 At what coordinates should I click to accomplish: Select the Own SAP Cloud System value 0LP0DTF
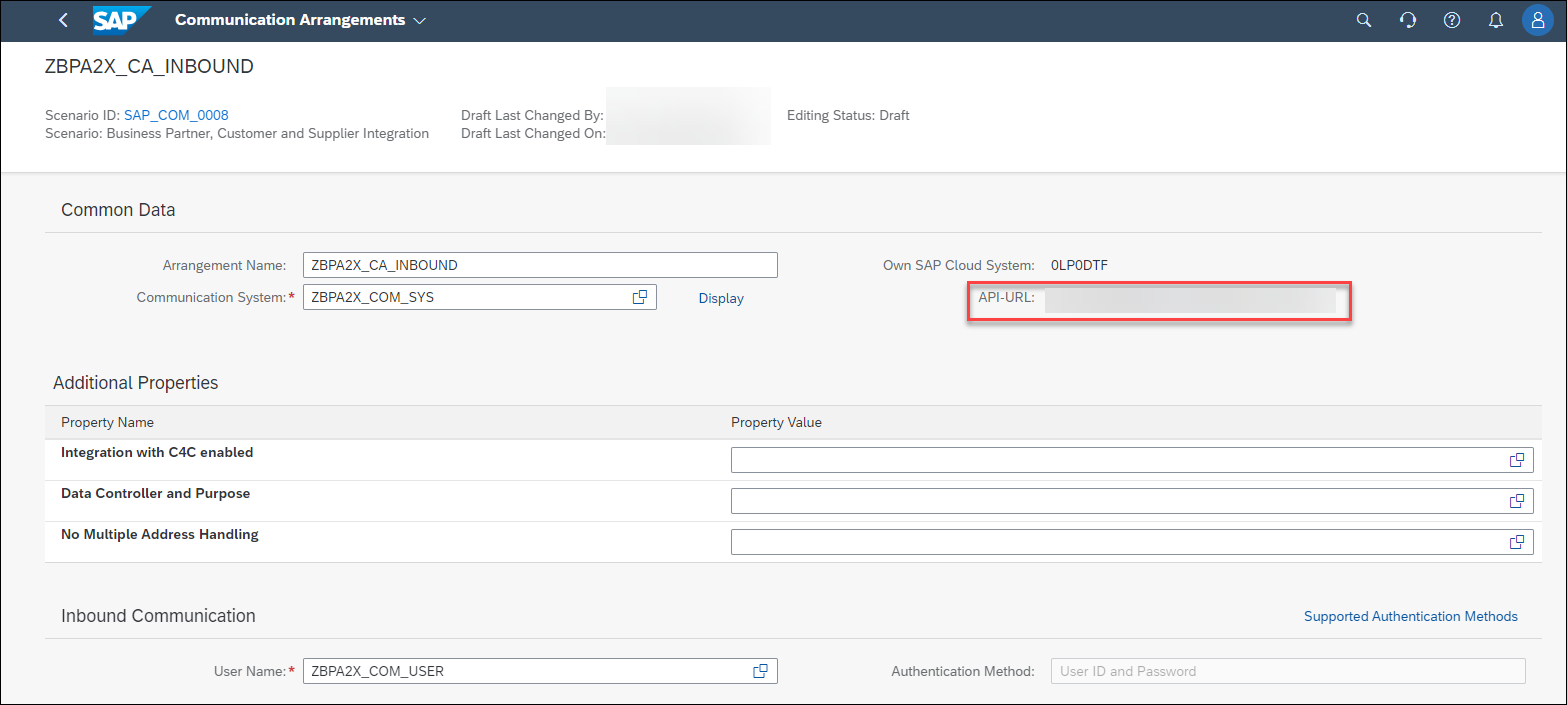pos(1079,265)
